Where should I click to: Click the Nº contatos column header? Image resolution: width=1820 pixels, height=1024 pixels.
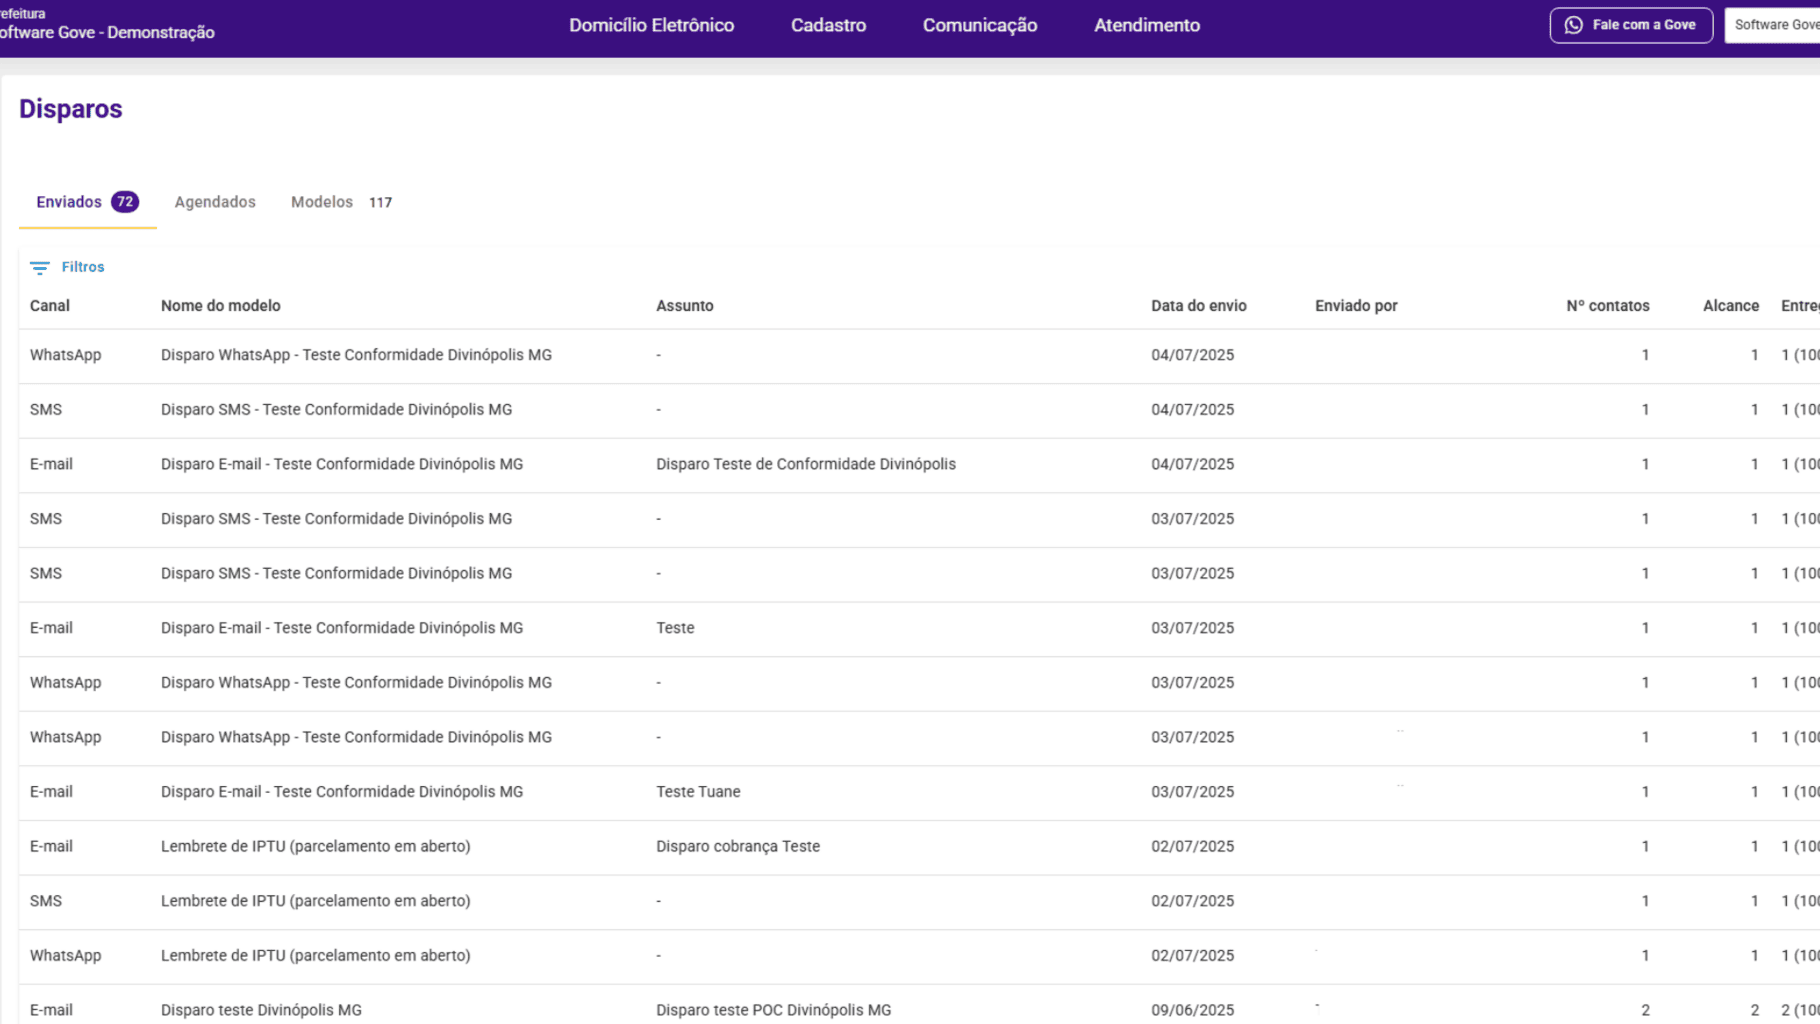(1608, 306)
